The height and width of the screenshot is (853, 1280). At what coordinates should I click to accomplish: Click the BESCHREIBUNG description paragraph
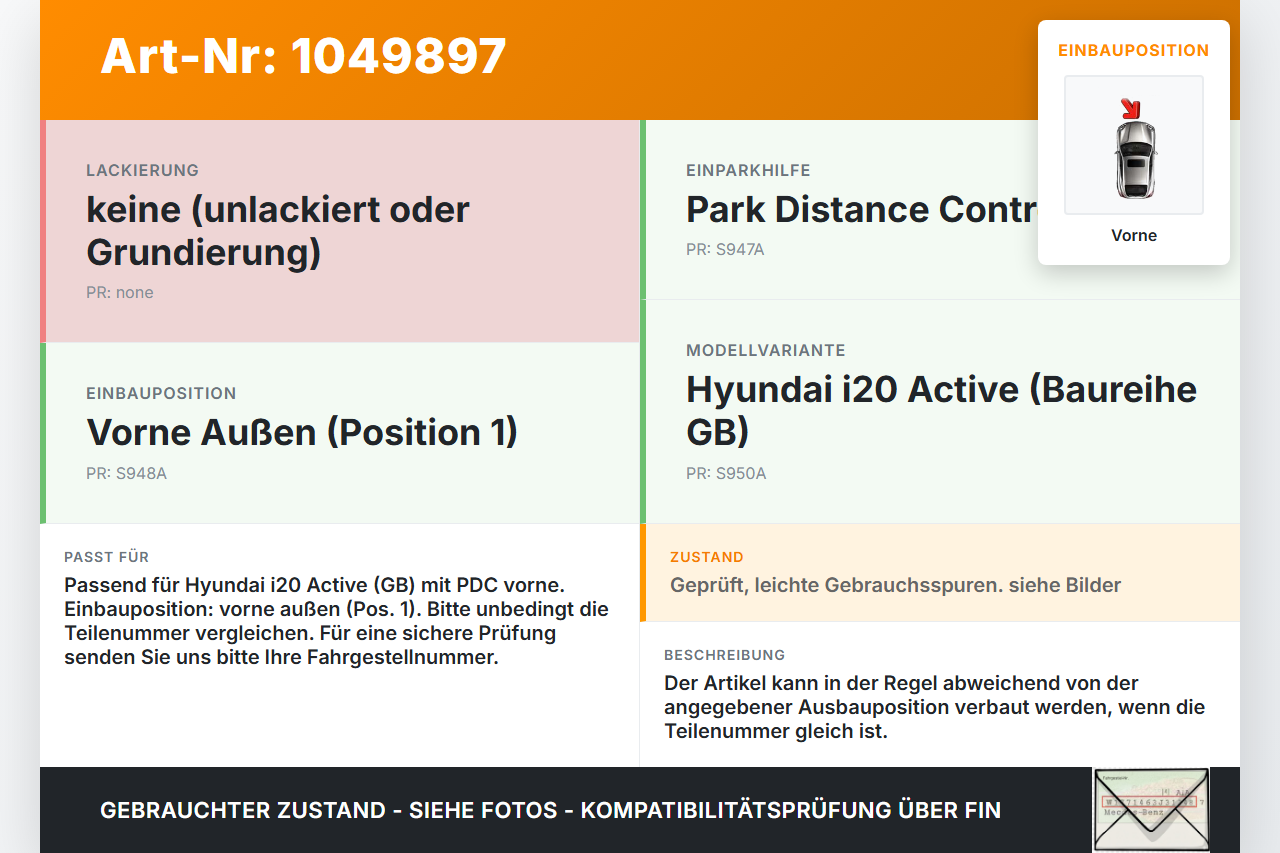[x=934, y=707]
